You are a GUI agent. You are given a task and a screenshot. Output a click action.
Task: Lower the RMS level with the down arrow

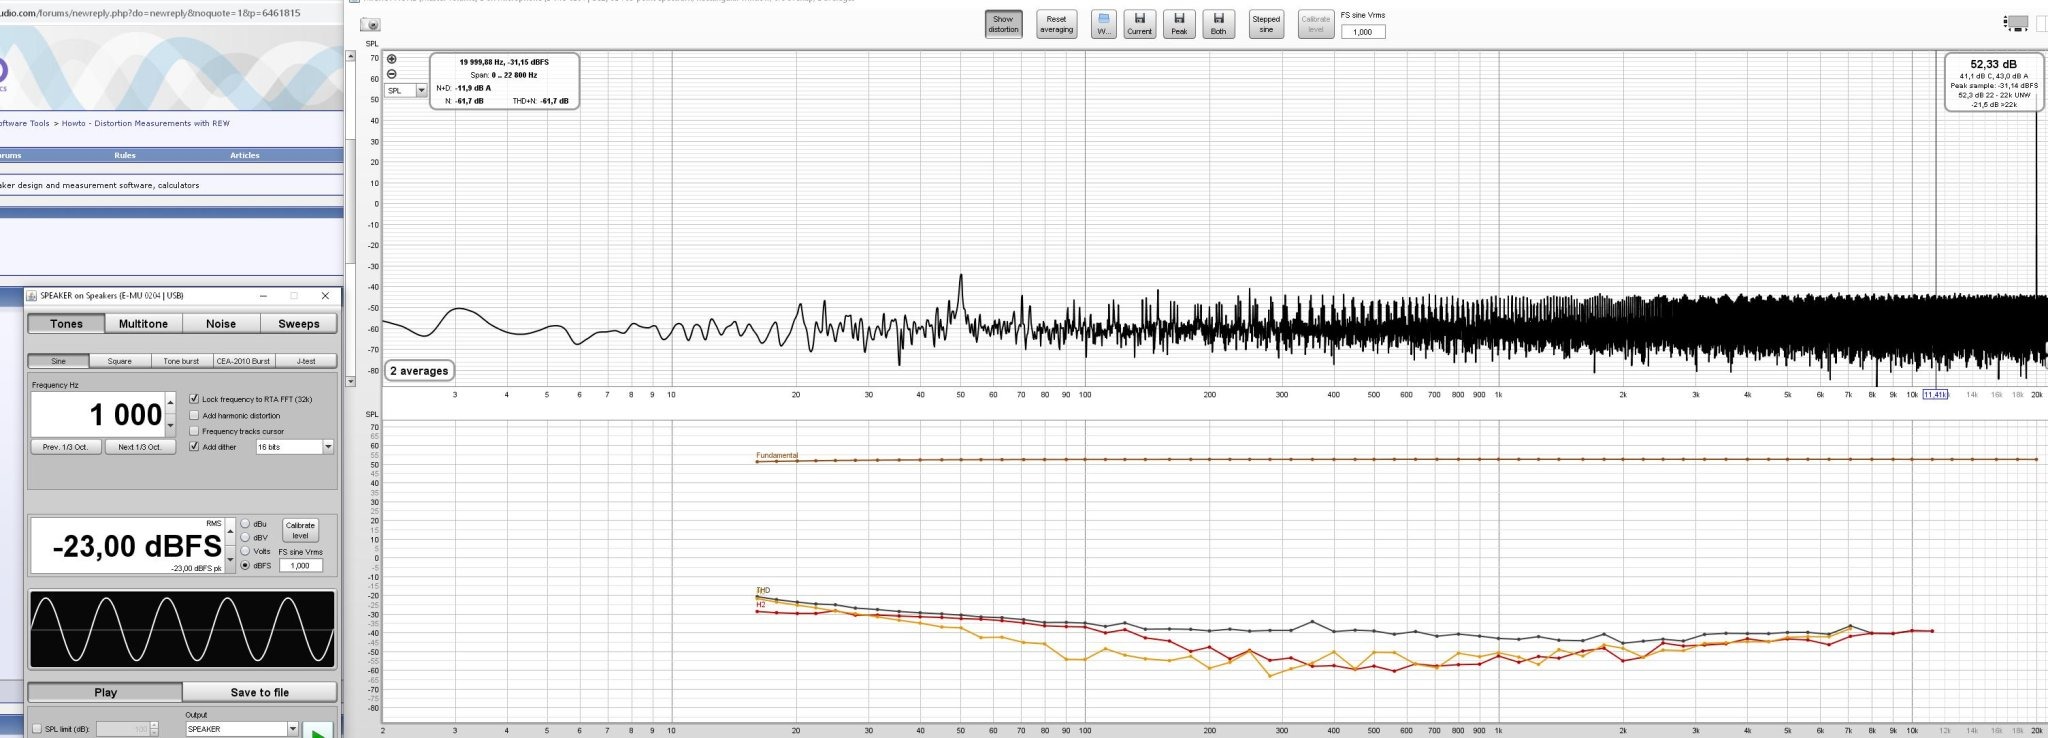[231, 561]
